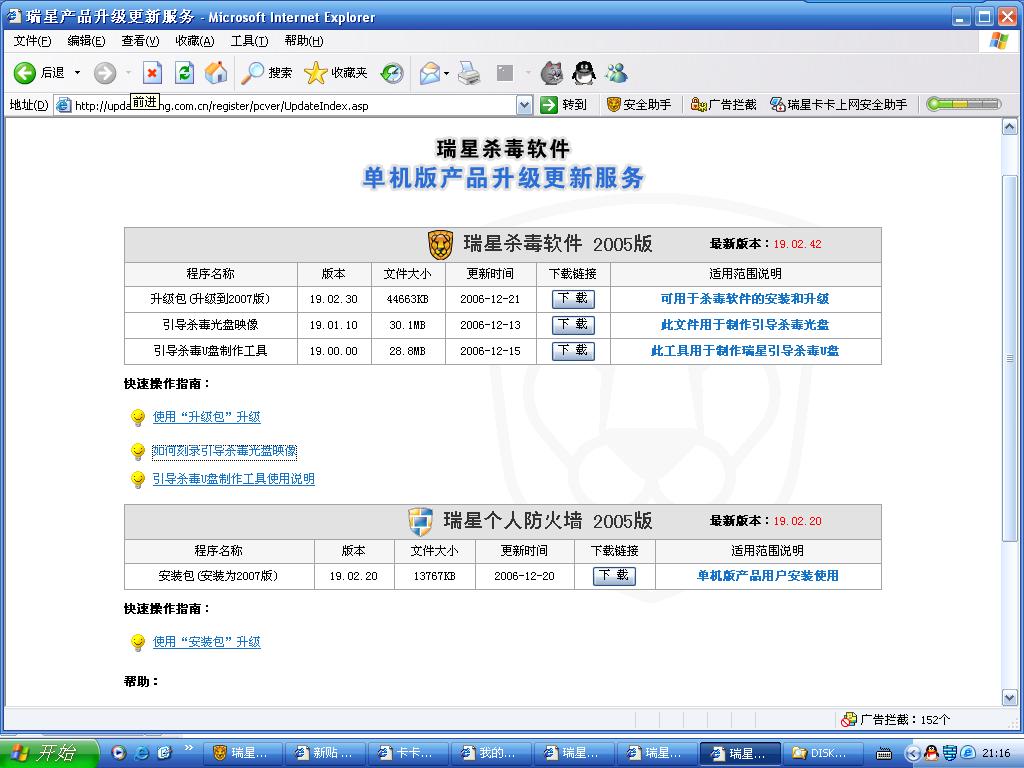The width and height of the screenshot is (1024, 768).
Task: Open link 单机版产品用户安装使用
Action: tap(767, 575)
